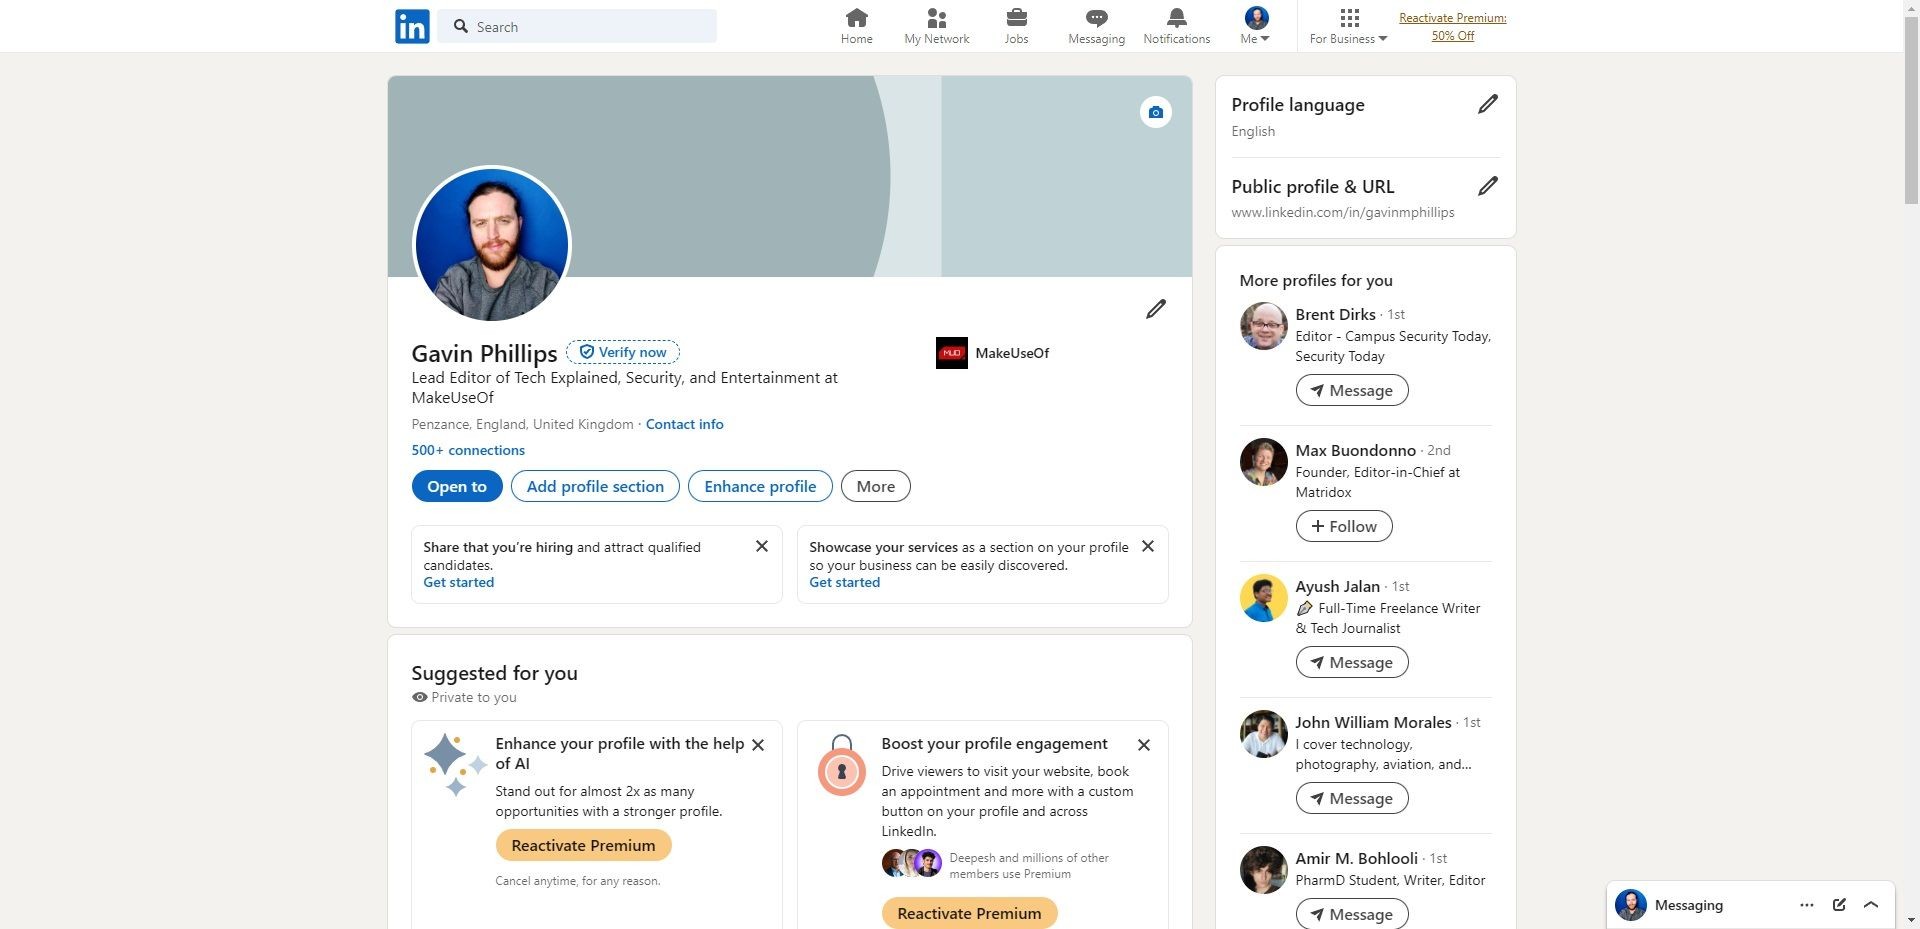1920x929 pixels.
Task: Click the lock icon in Boost engagement card
Action: [x=841, y=766]
